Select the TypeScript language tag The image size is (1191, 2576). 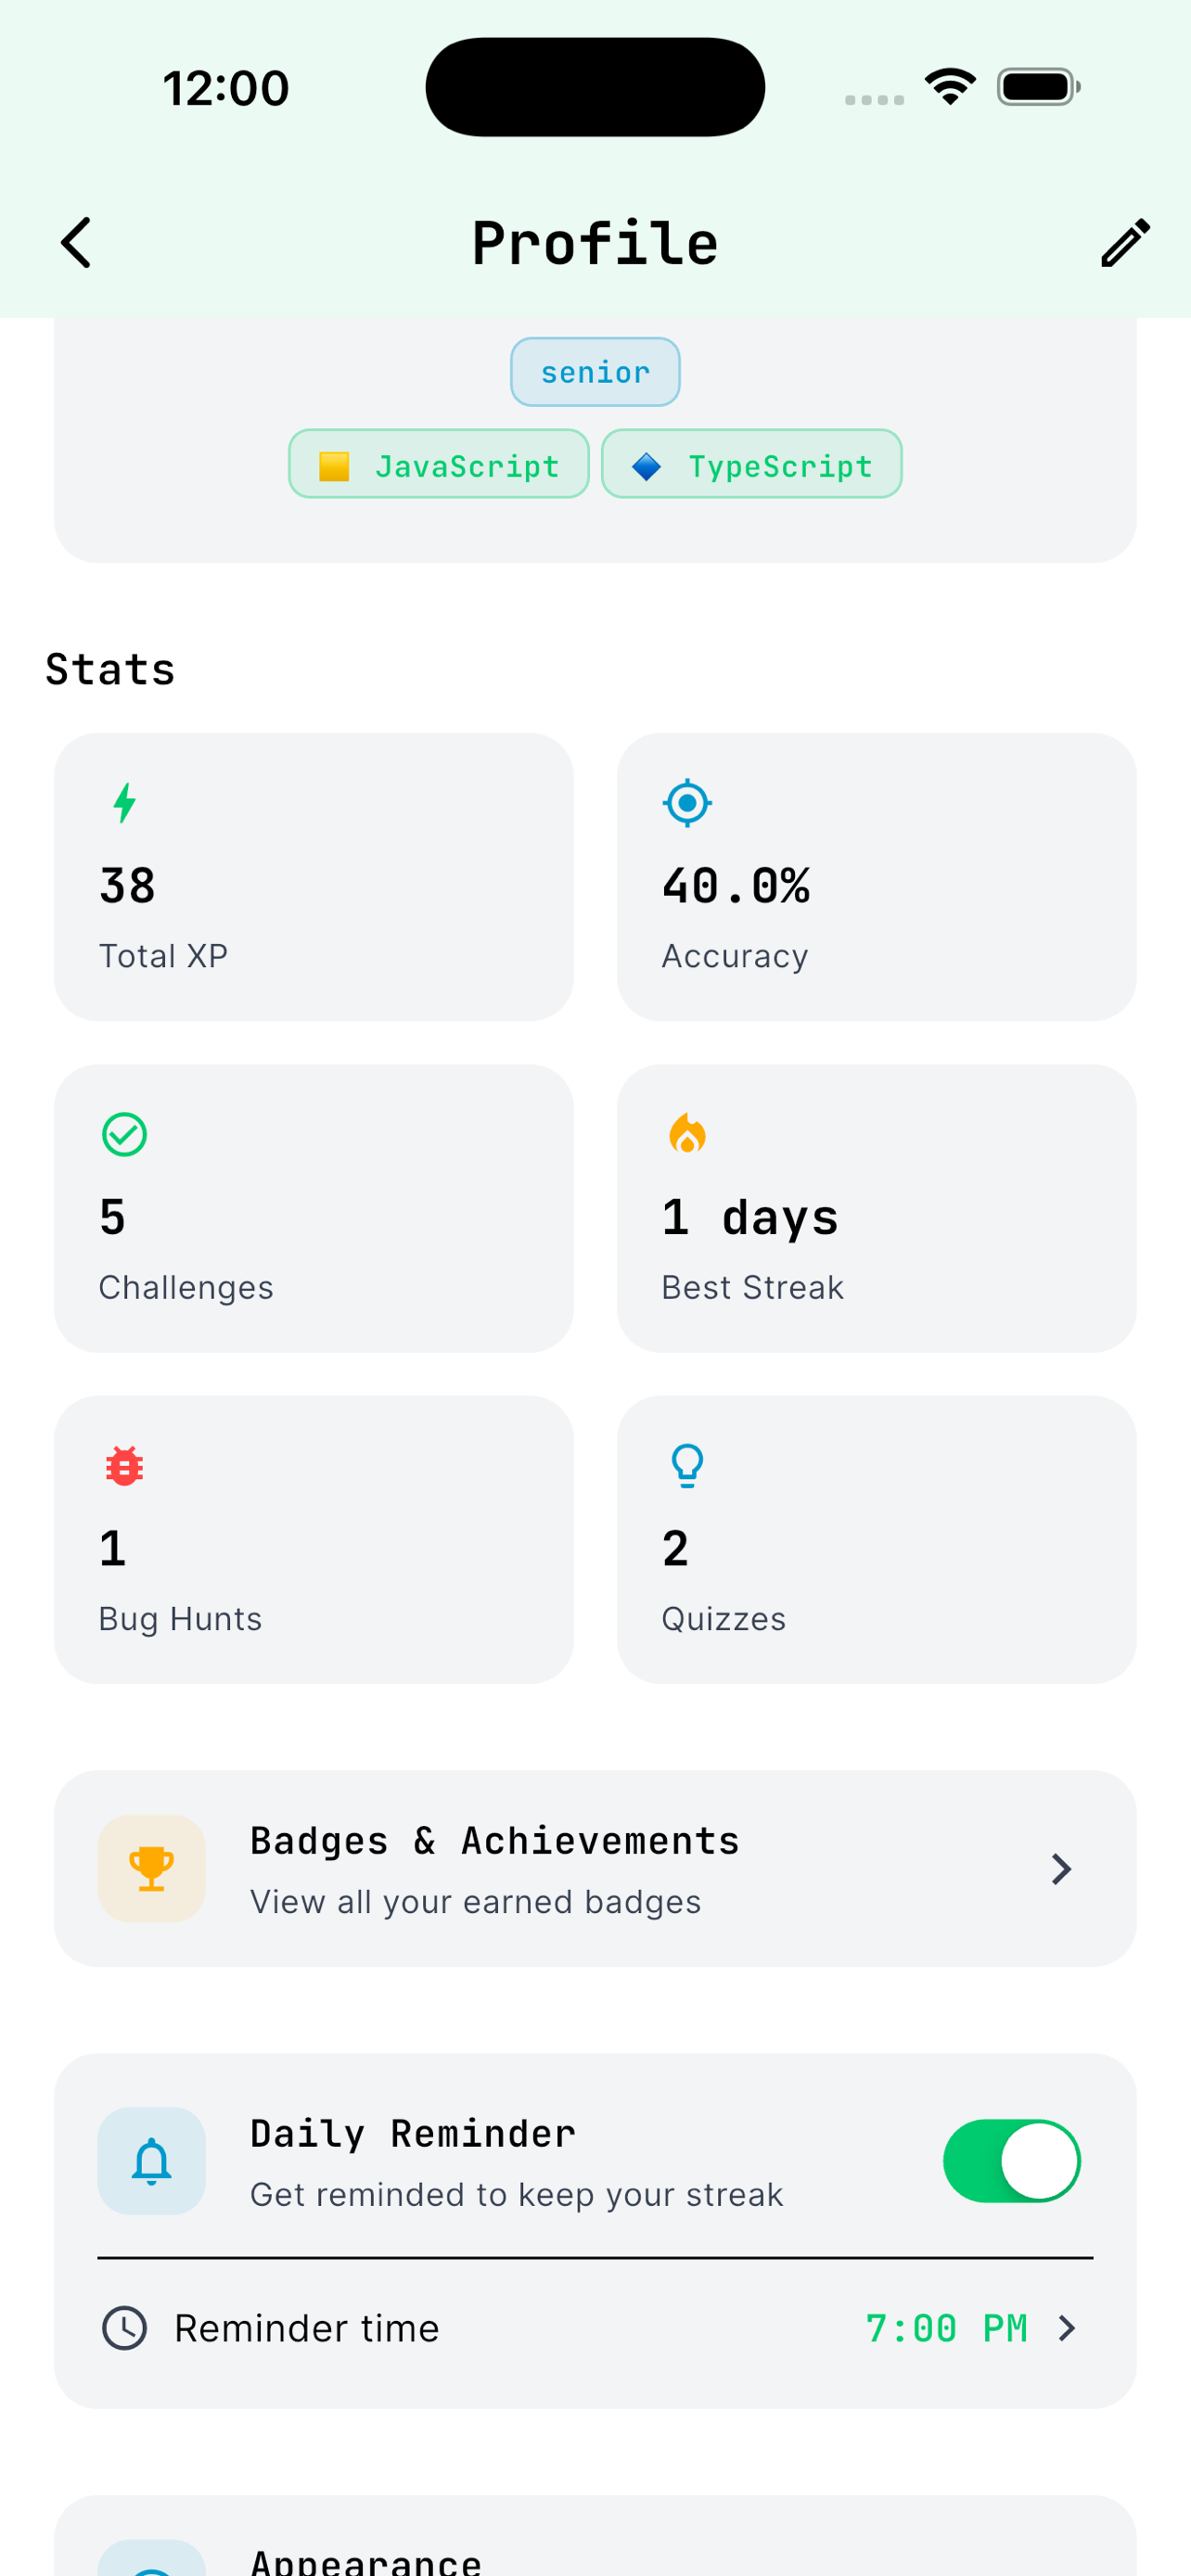click(751, 464)
